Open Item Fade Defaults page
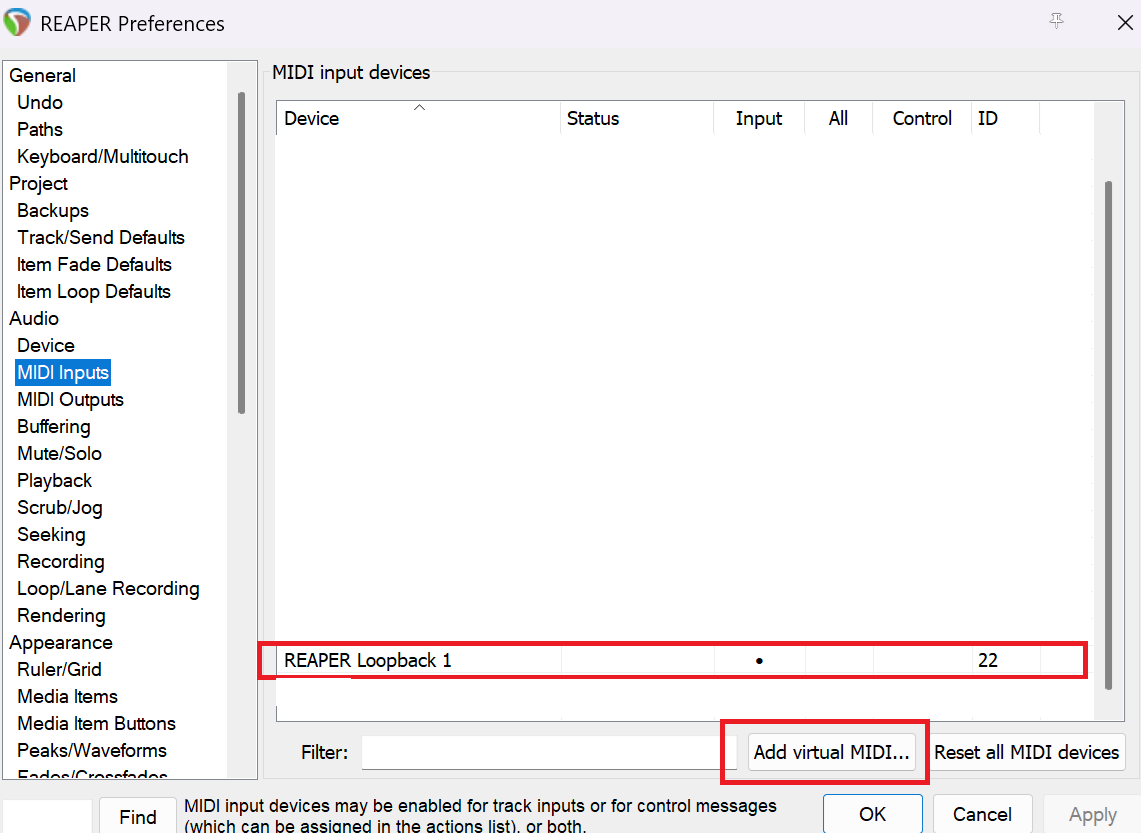 95,264
